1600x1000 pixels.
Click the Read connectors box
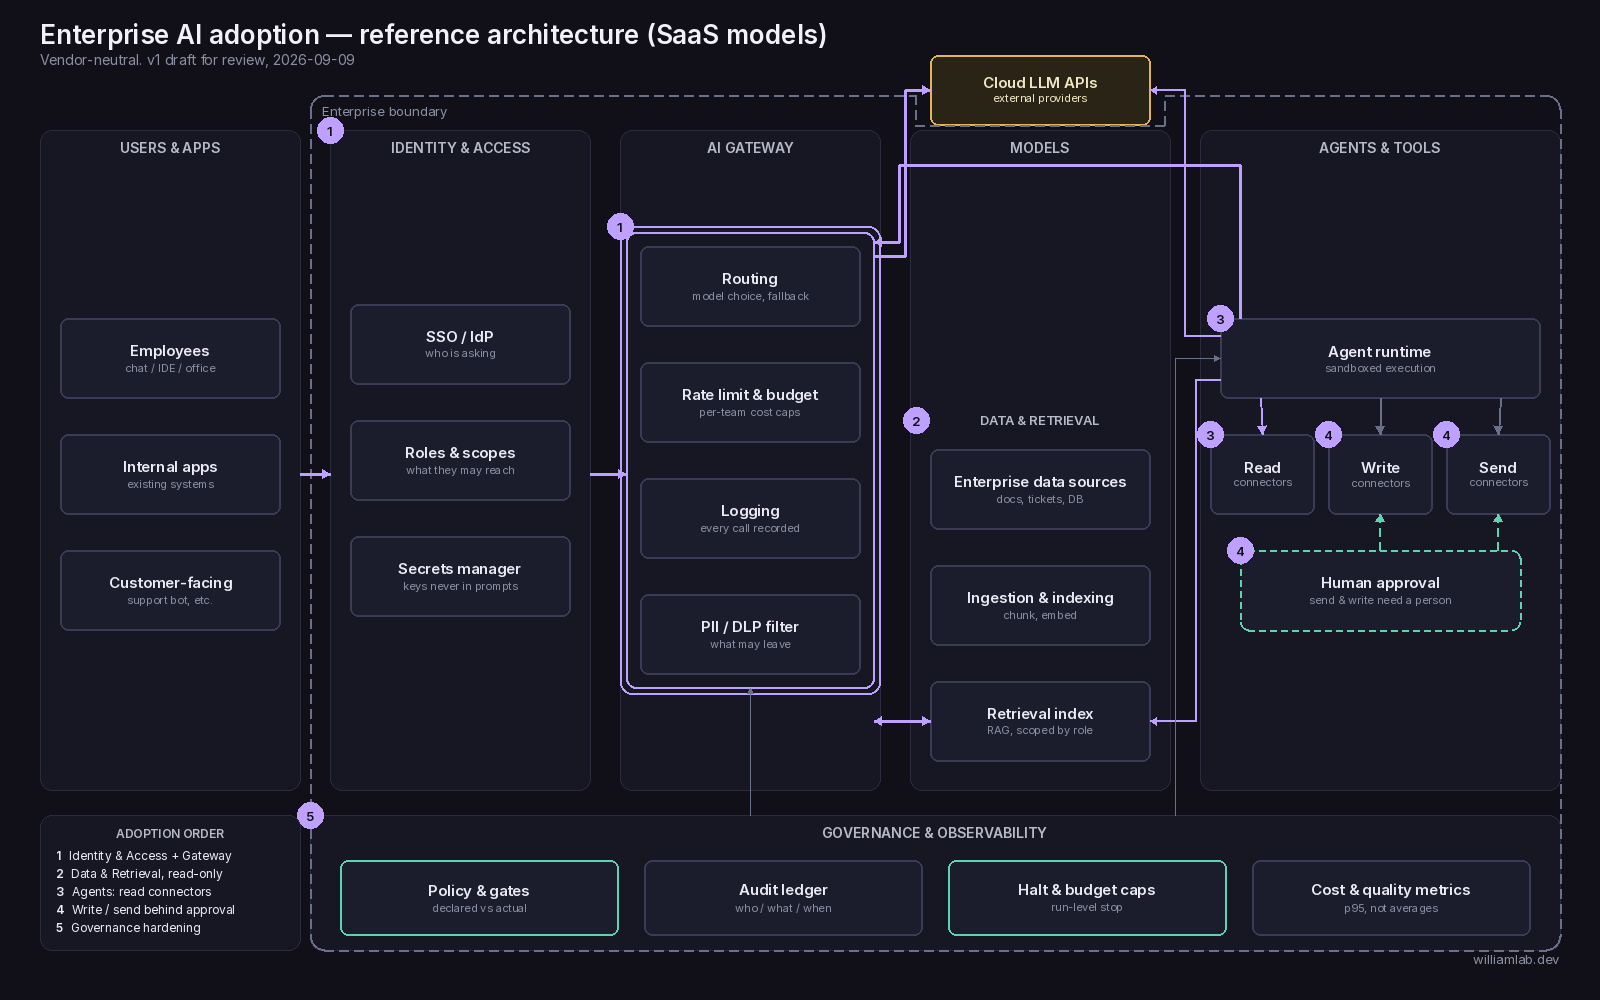pyautogui.click(x=1262, y=474)
